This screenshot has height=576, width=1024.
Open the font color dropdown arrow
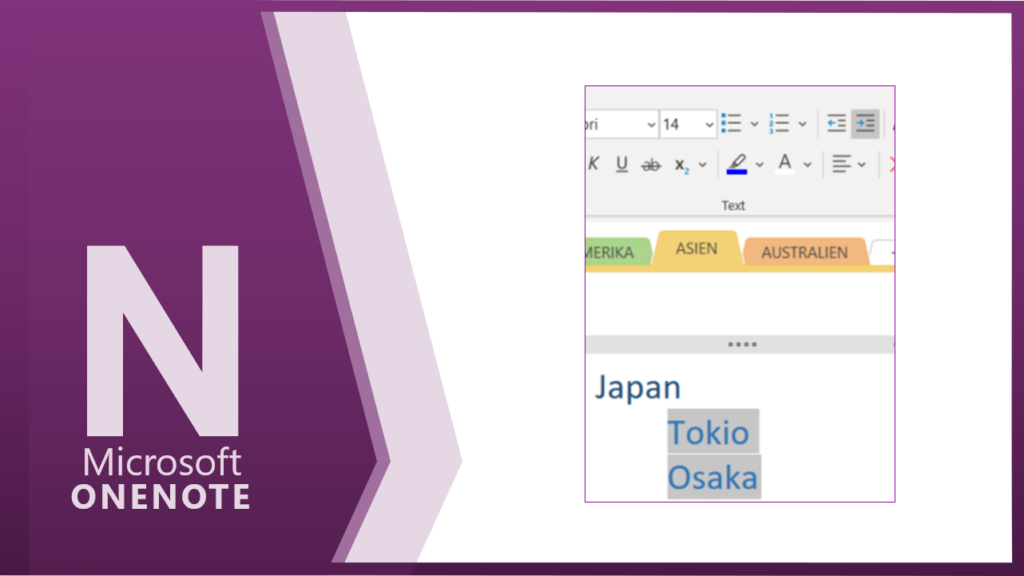point(807,164)
